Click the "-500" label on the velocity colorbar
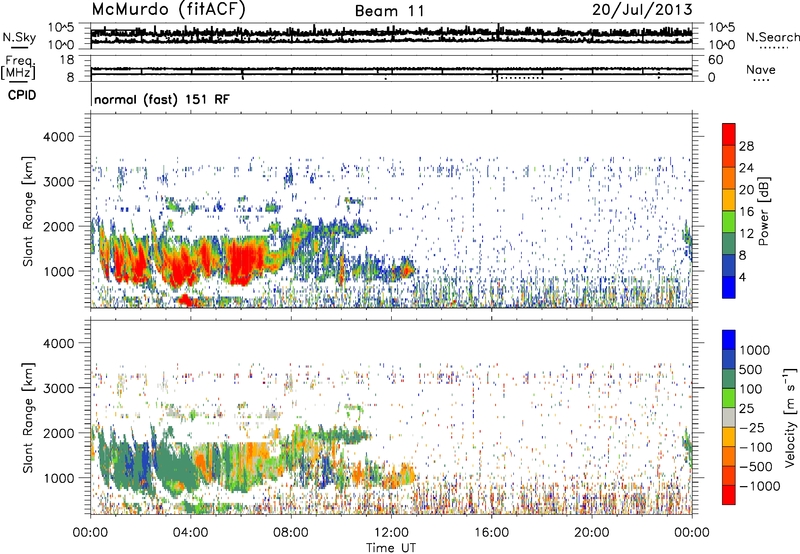The image size is (800, 554). point(755,466)
